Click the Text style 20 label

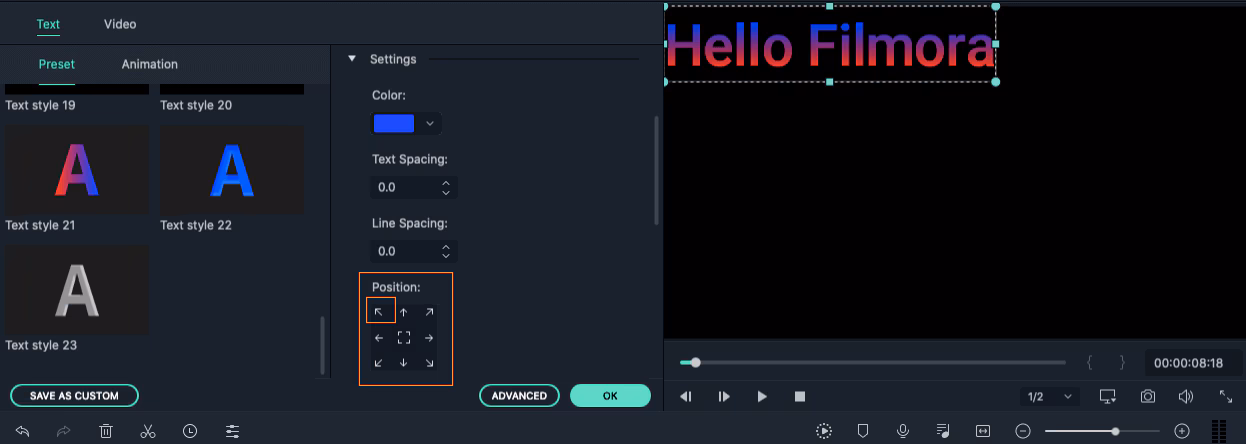coord(196,105)
